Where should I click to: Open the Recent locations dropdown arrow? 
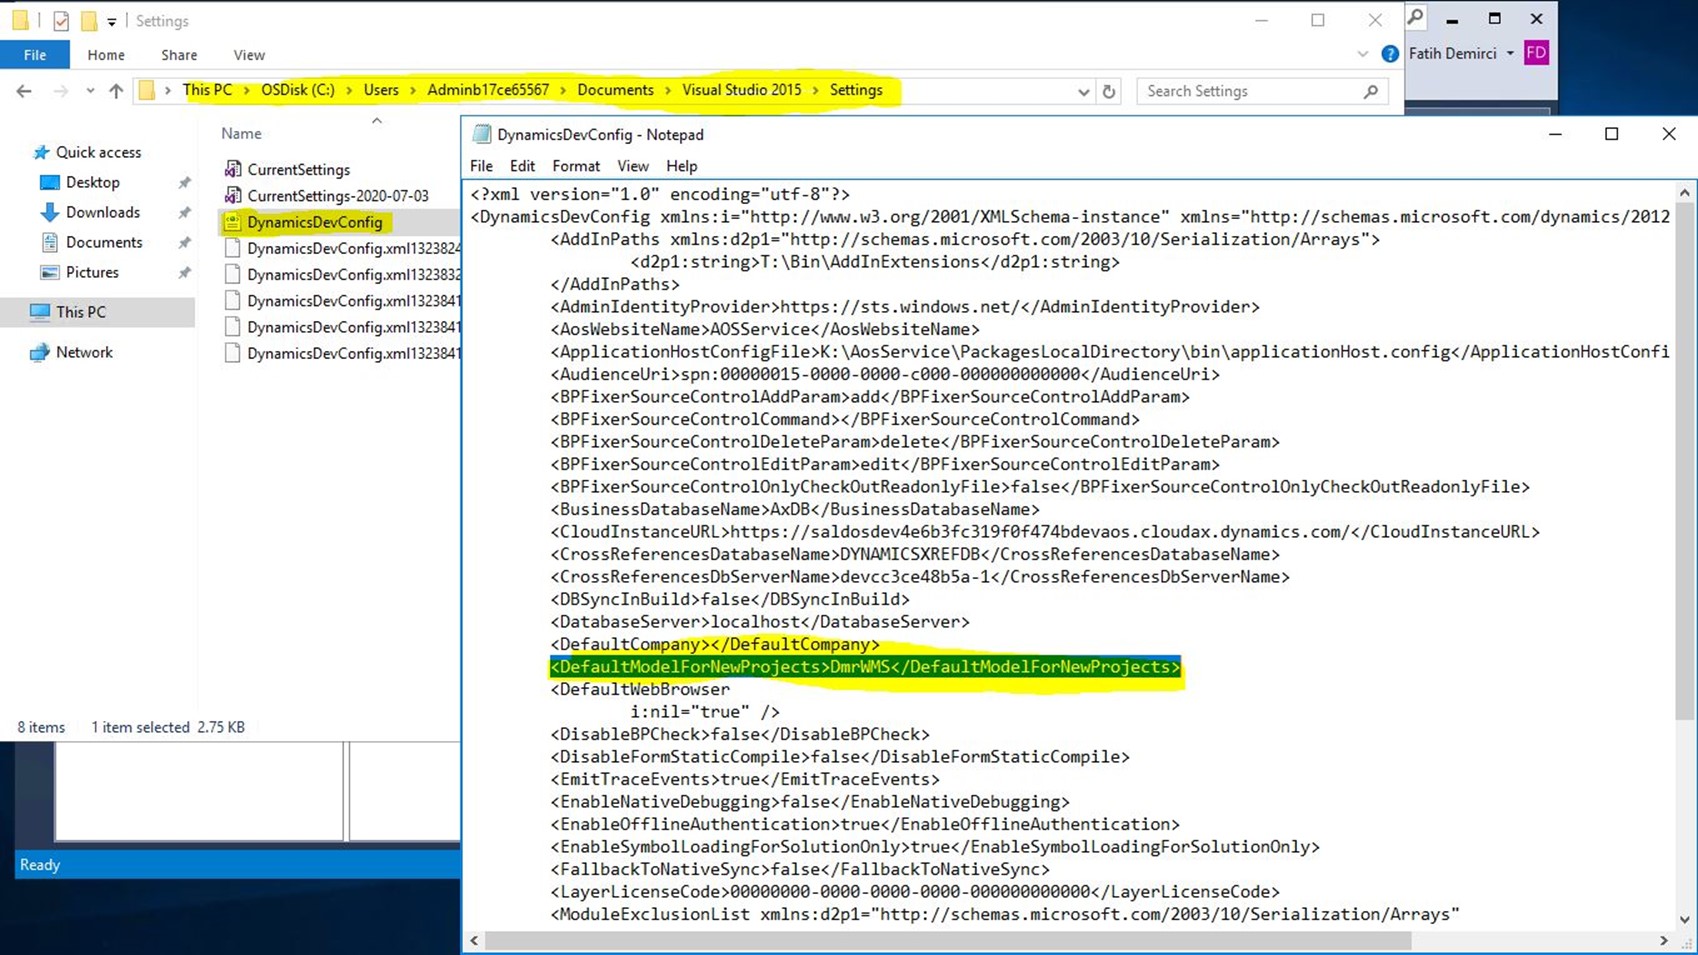(90, 91)
